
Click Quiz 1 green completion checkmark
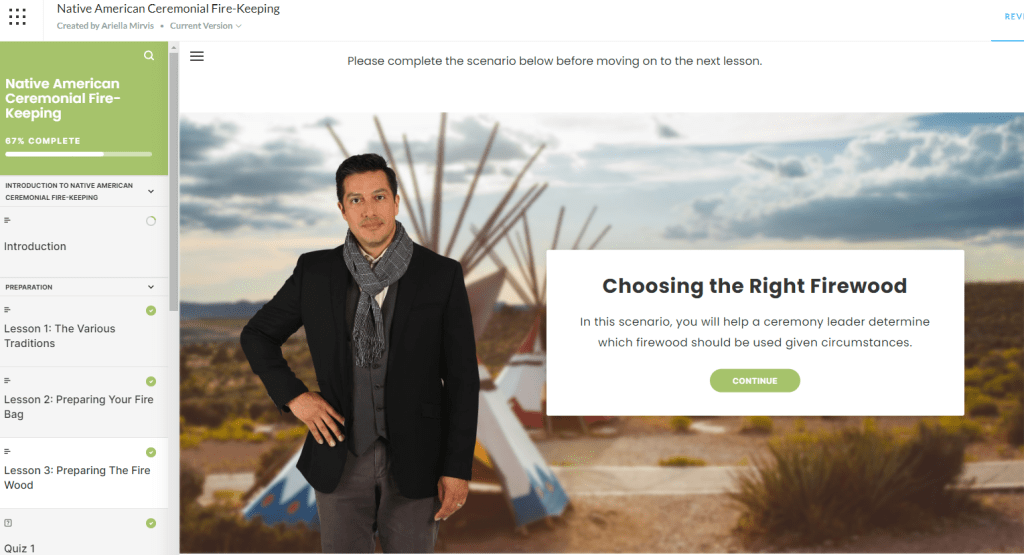tap(151, 523)
